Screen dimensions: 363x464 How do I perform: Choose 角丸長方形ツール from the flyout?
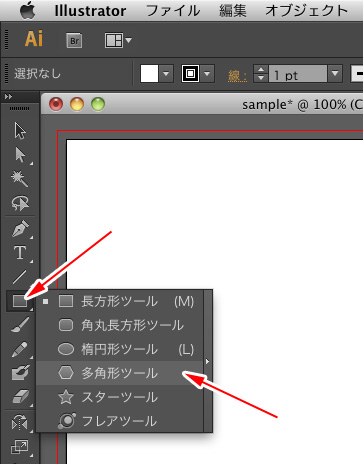tap(120, 325)
